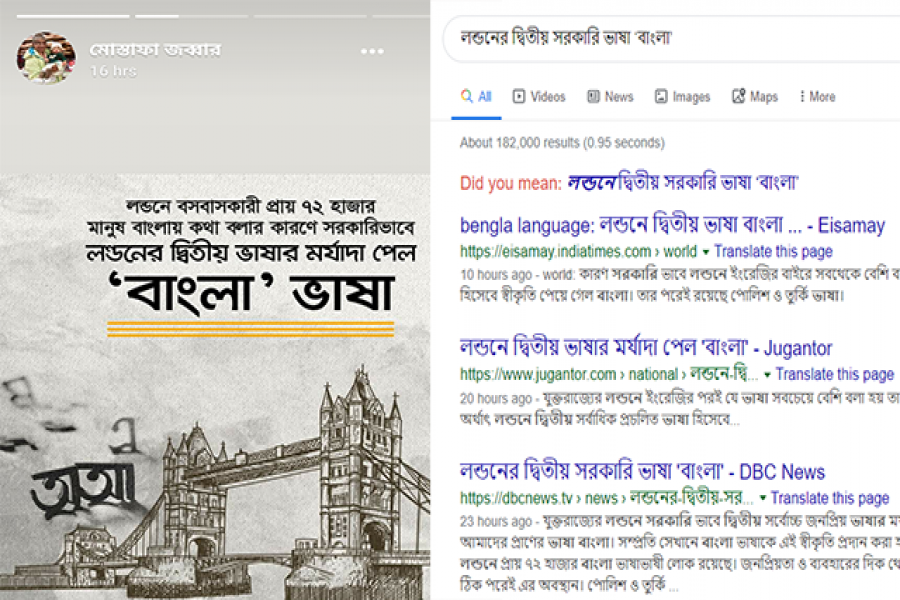Open the three-dot story options menu
The width and height of the screenshot is (900, 600).
pyautogui.click(x=372, y=51)
